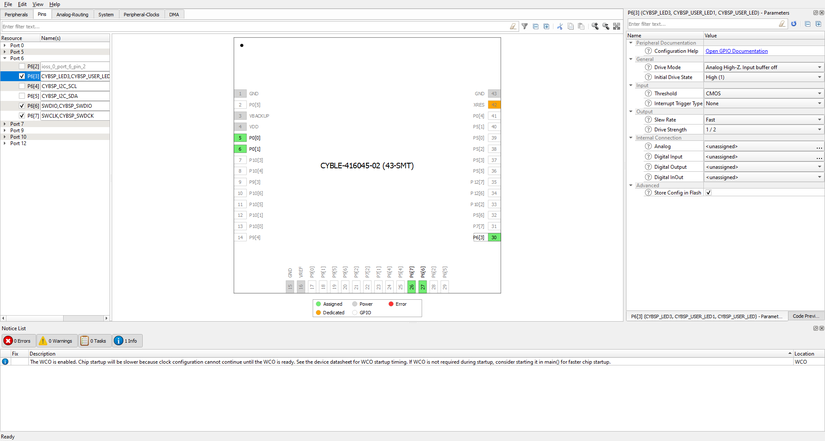This screenshot has width=825, height=441.
Task: Enable the P6[4] pin checkbox
Action: coord(22,86)
